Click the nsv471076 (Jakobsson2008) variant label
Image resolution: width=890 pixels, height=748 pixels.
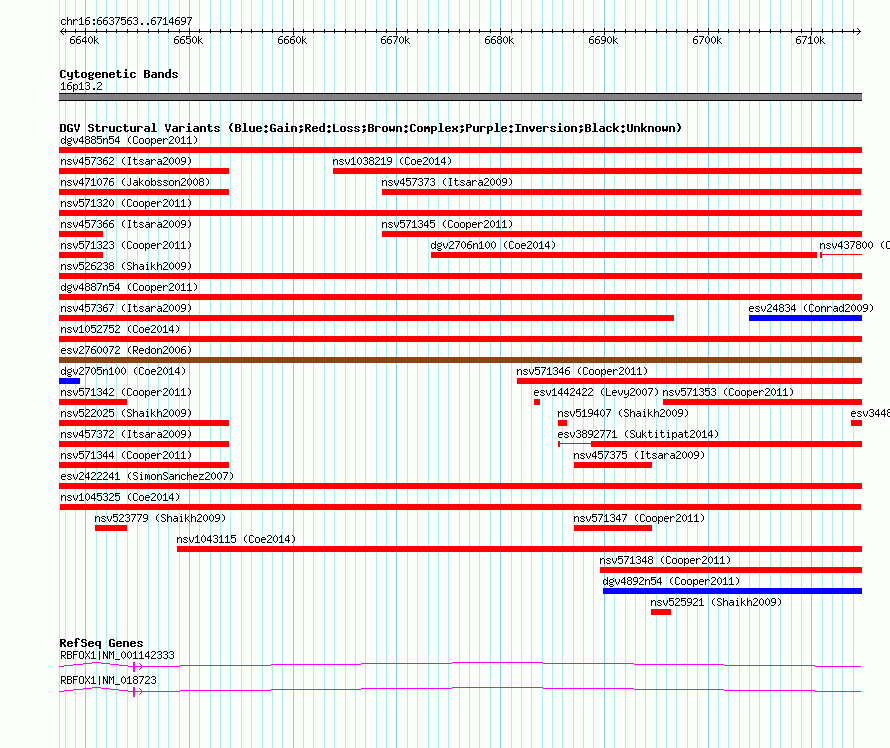[x=135, y=182]
